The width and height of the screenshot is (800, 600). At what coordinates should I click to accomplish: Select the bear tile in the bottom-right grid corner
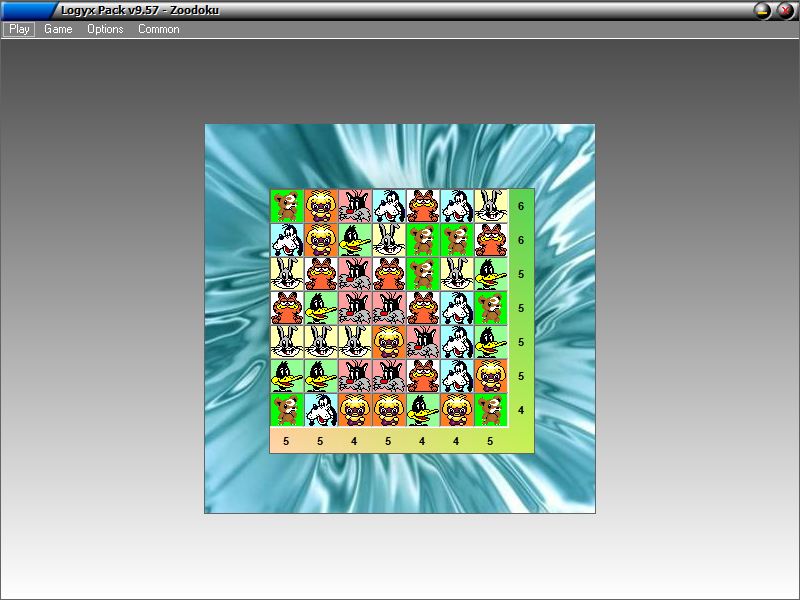pos(491,410)
